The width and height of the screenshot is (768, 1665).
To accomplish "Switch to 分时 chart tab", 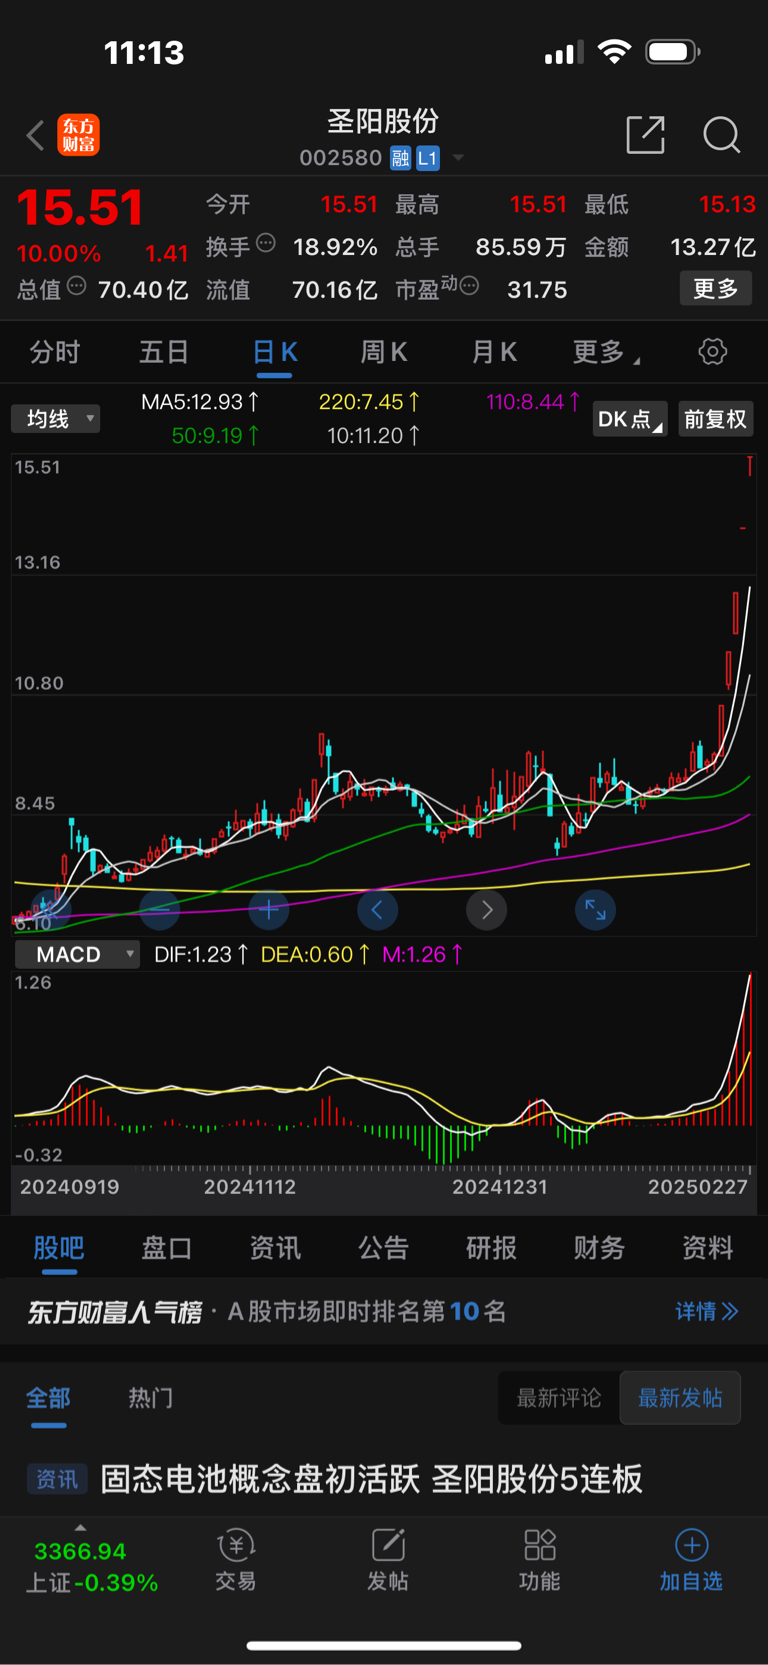I will click(x=55, y=352).
